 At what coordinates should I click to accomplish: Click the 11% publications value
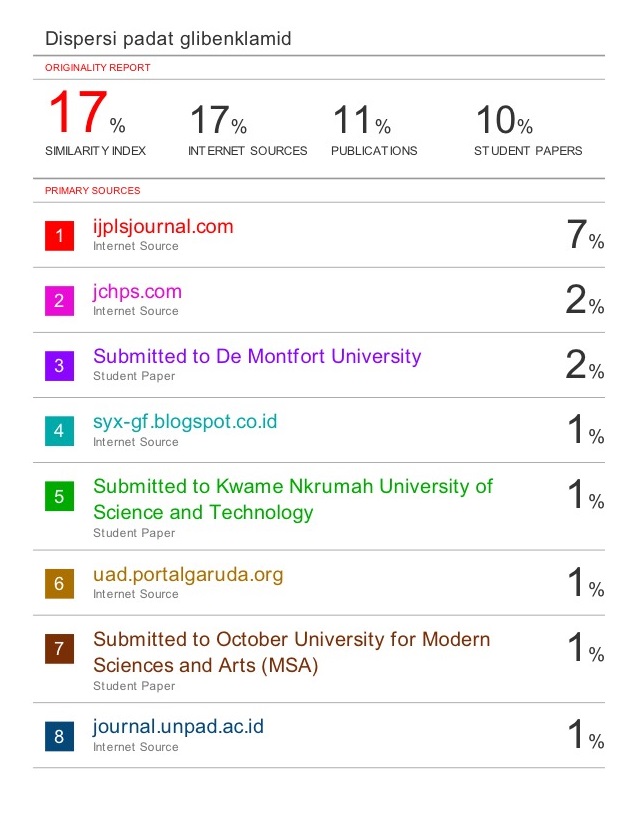(362, 120)
